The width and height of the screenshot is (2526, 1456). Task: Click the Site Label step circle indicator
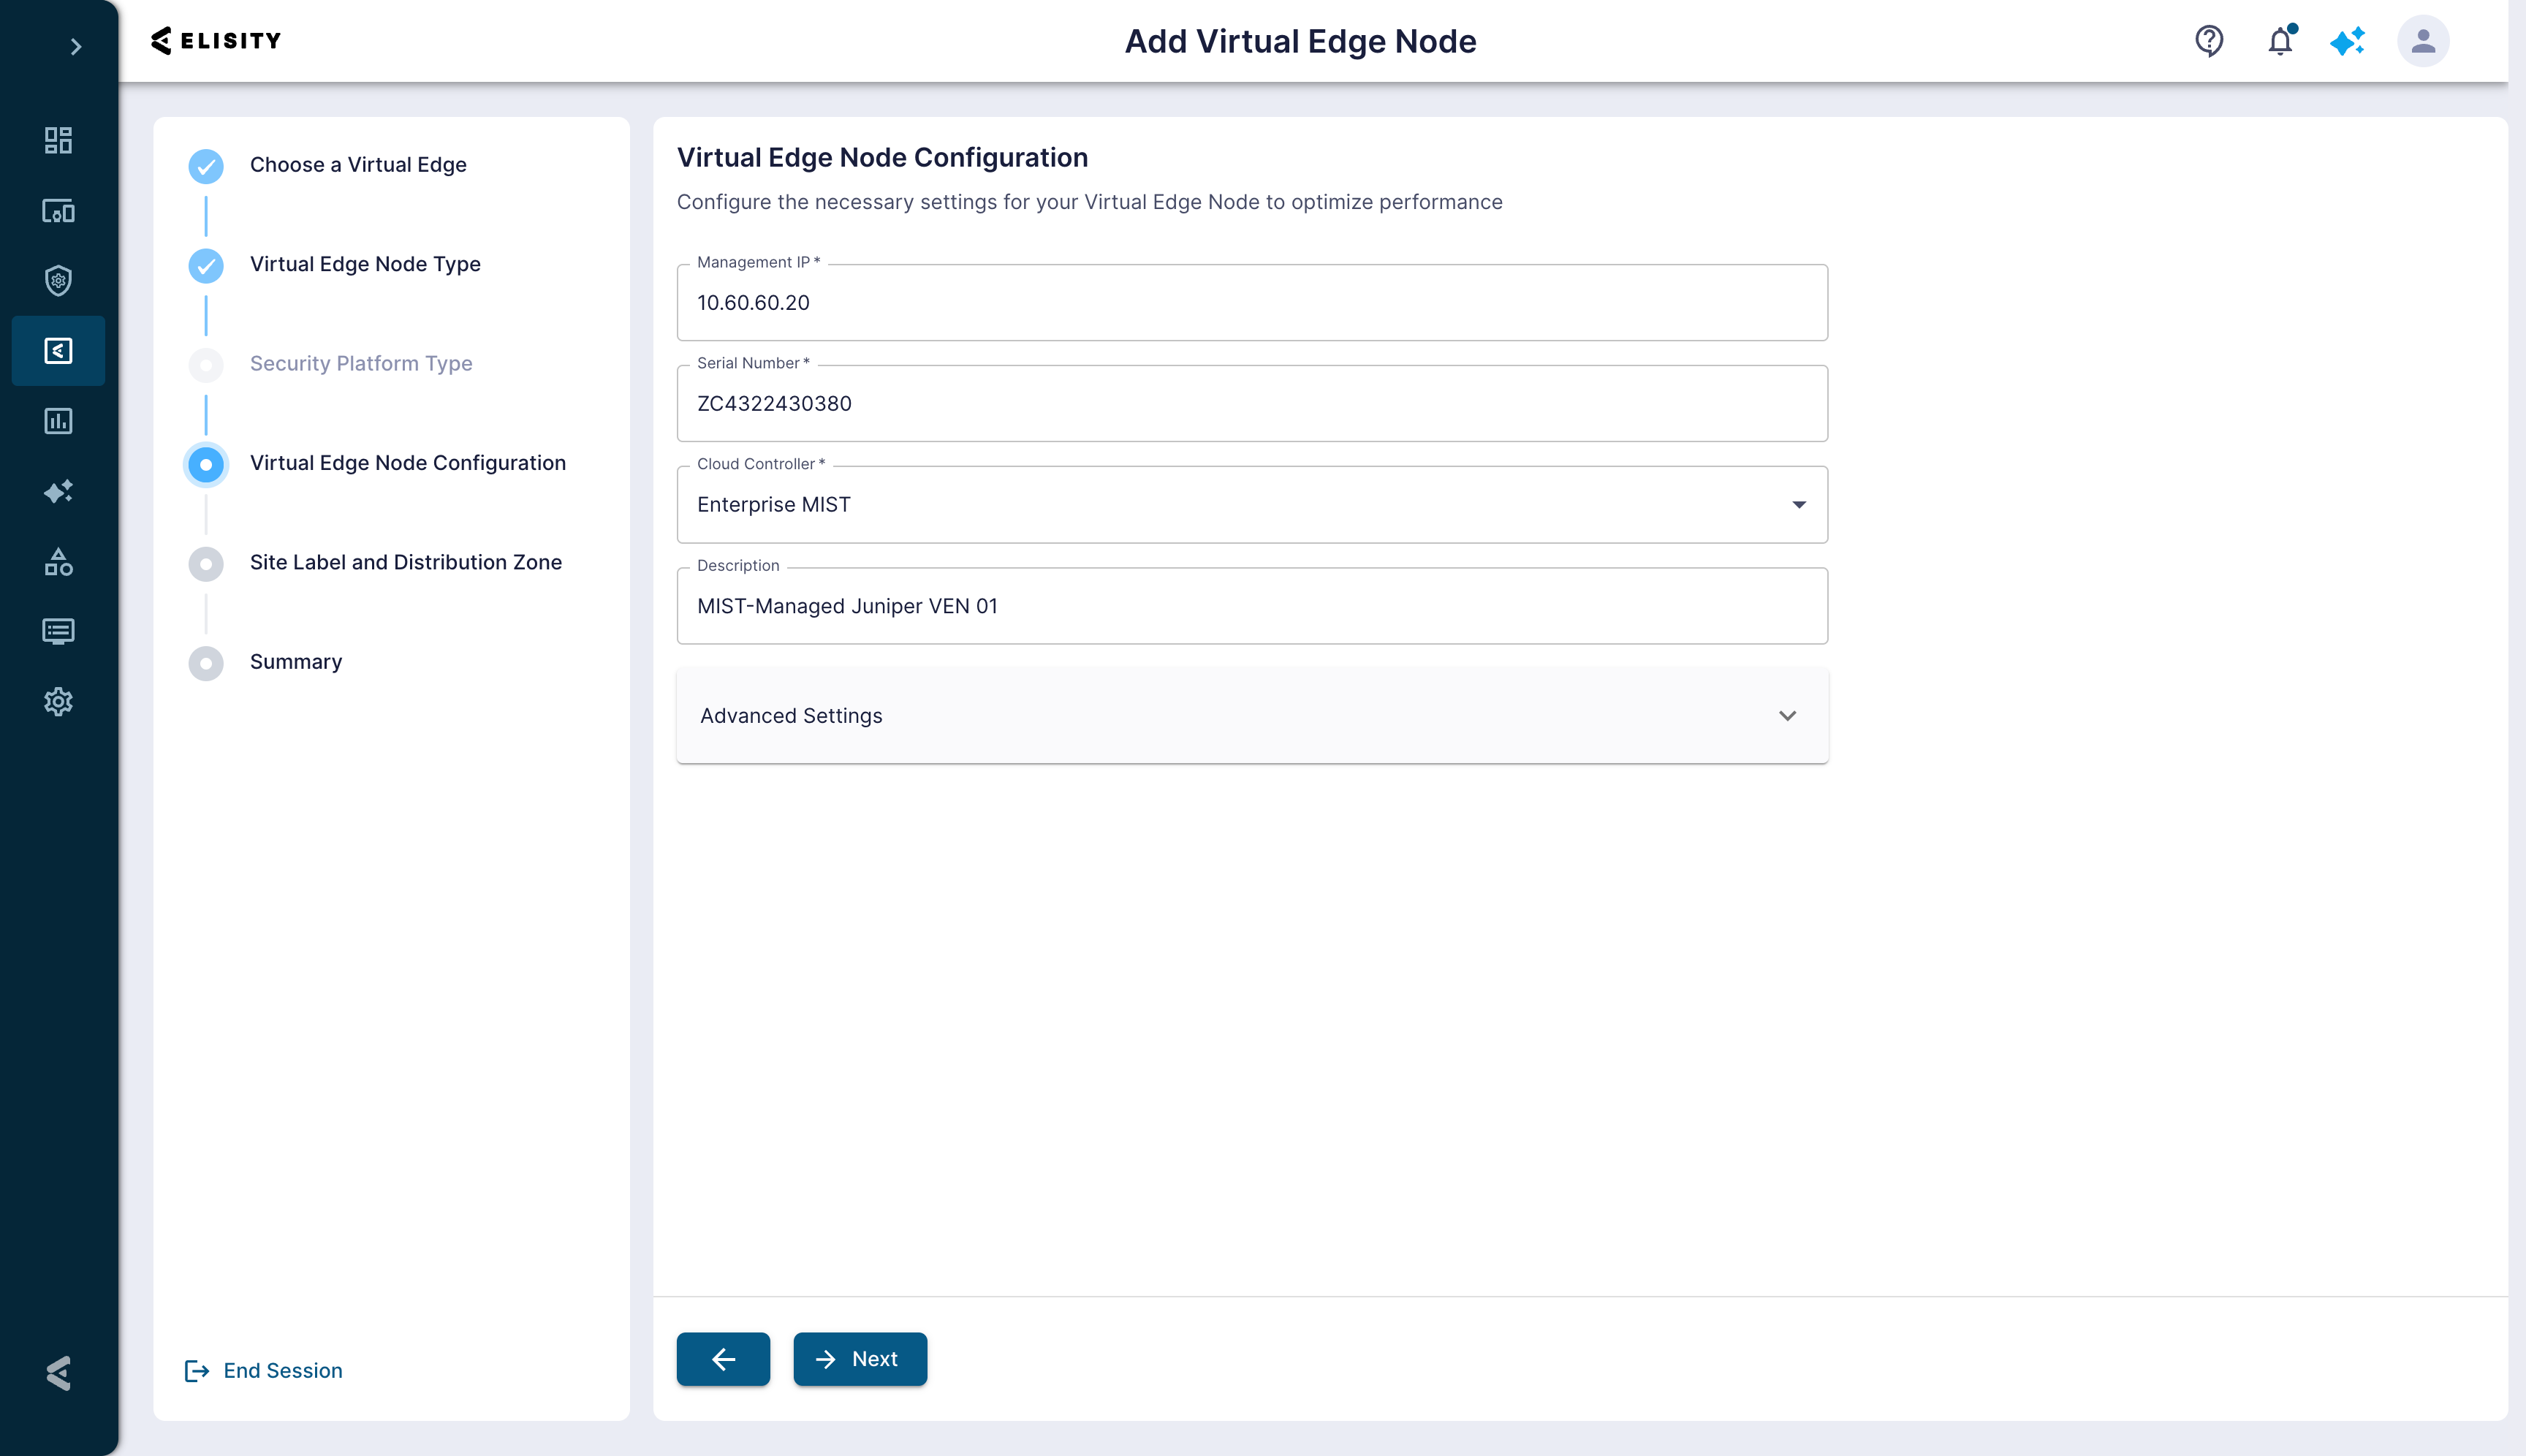[206, 564]
